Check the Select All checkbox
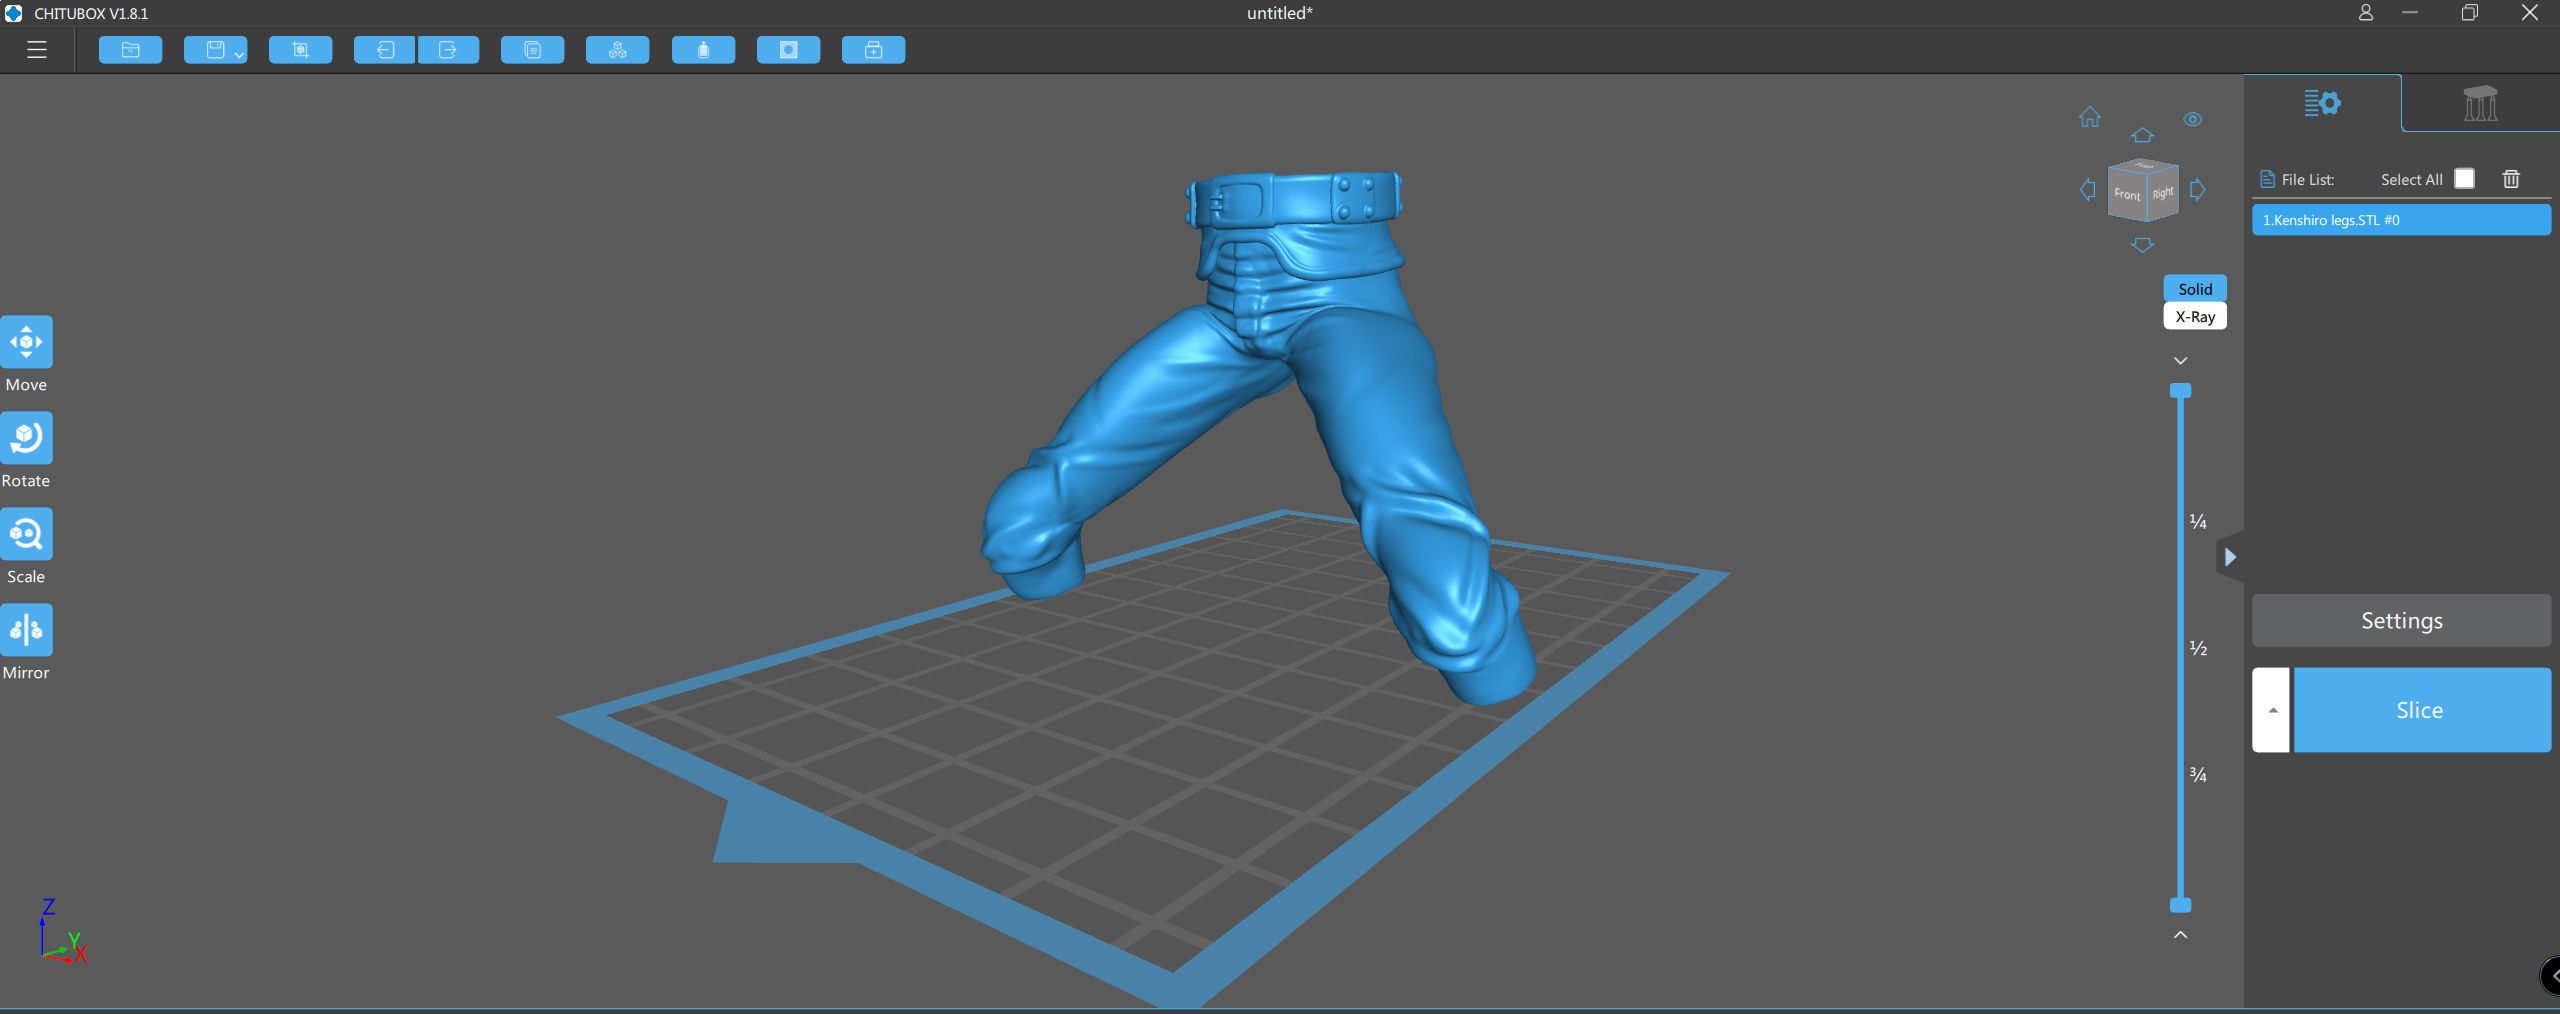Image resolution: width=2560 pixels, height=1014 pixels. 2465,179
